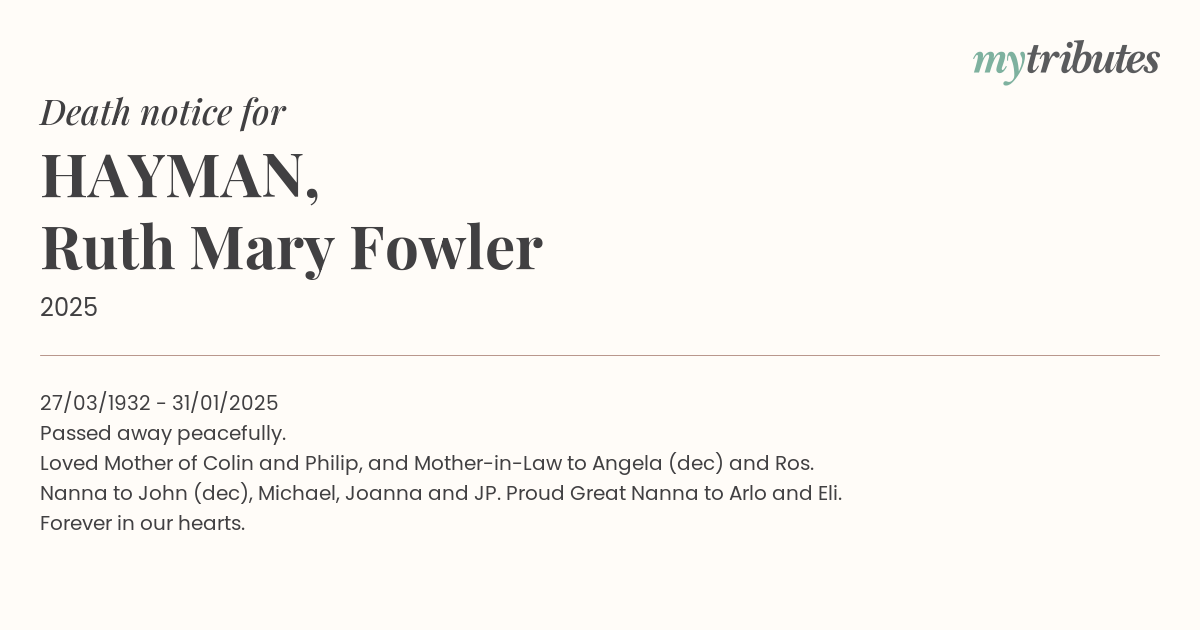Click the mytributes logo
This screenshot has width=1200, height=630.
click(1066, 61)
